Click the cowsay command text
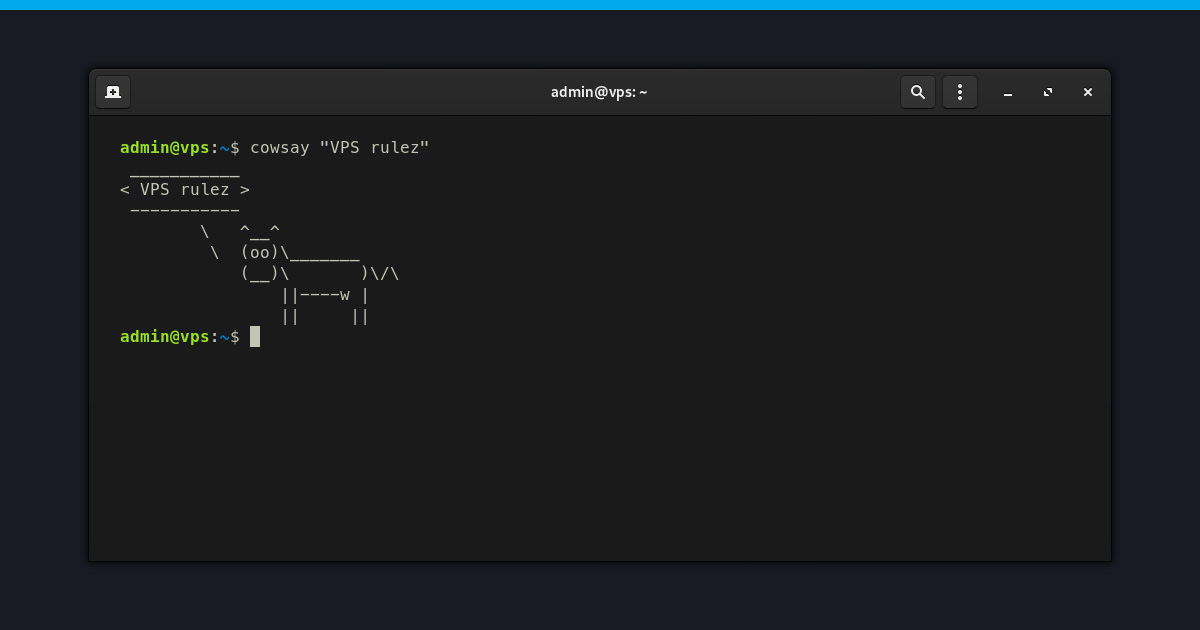 [x=278, y=147]
